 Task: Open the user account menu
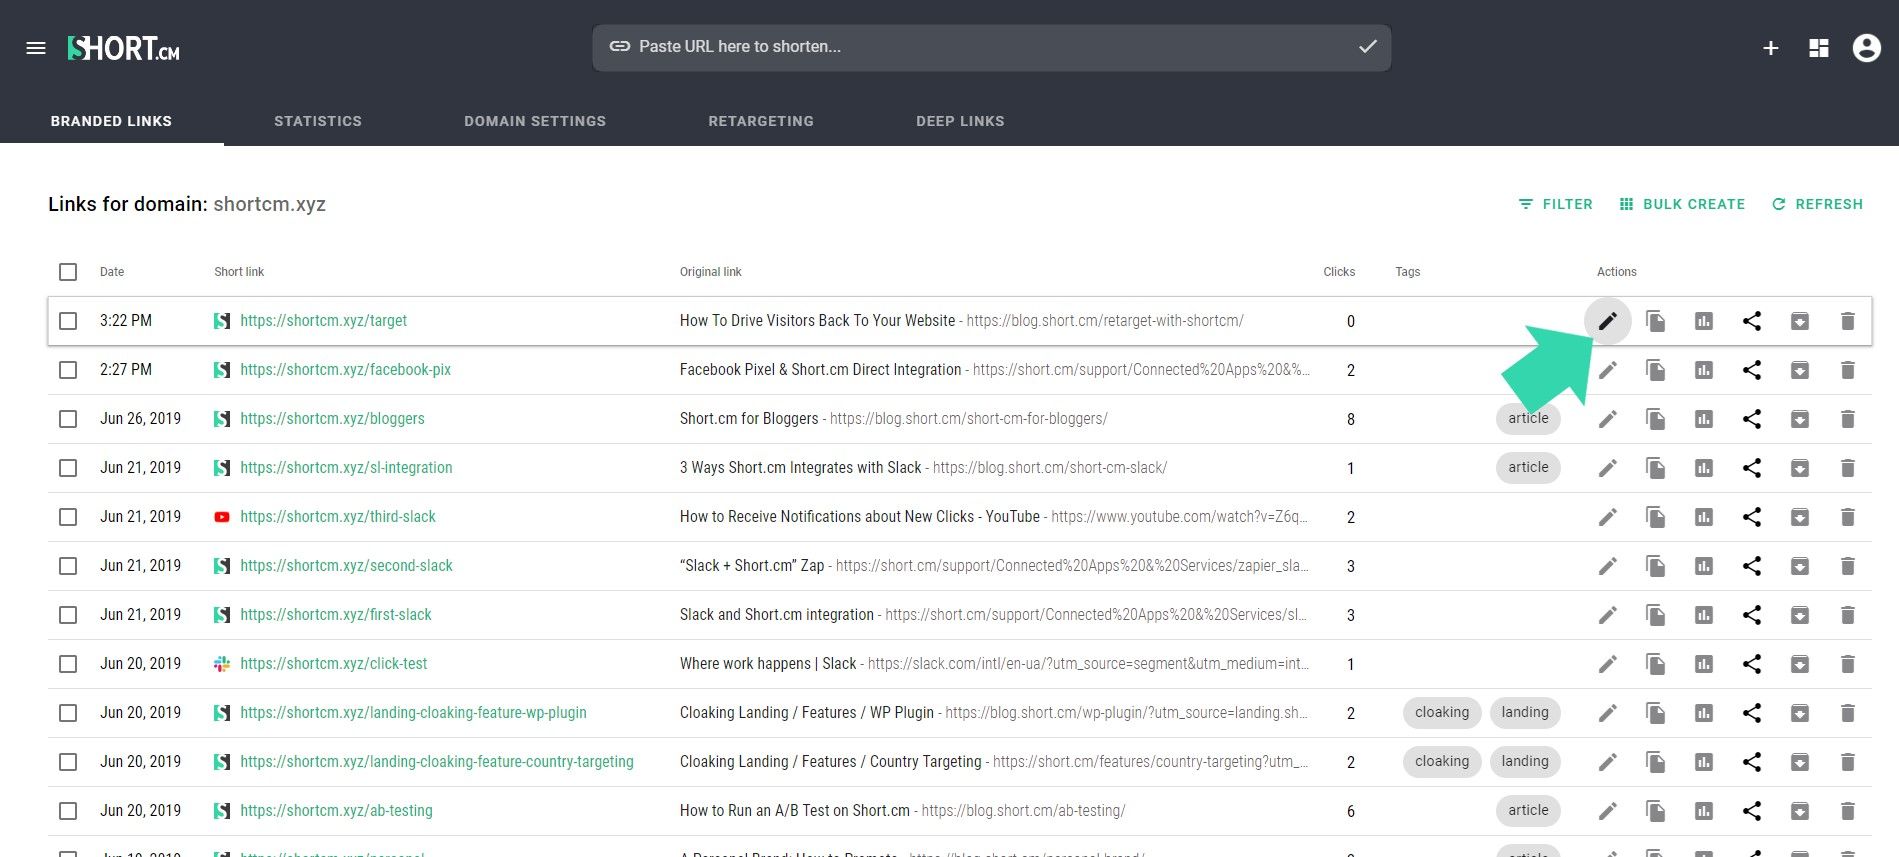pos(1866,48)
